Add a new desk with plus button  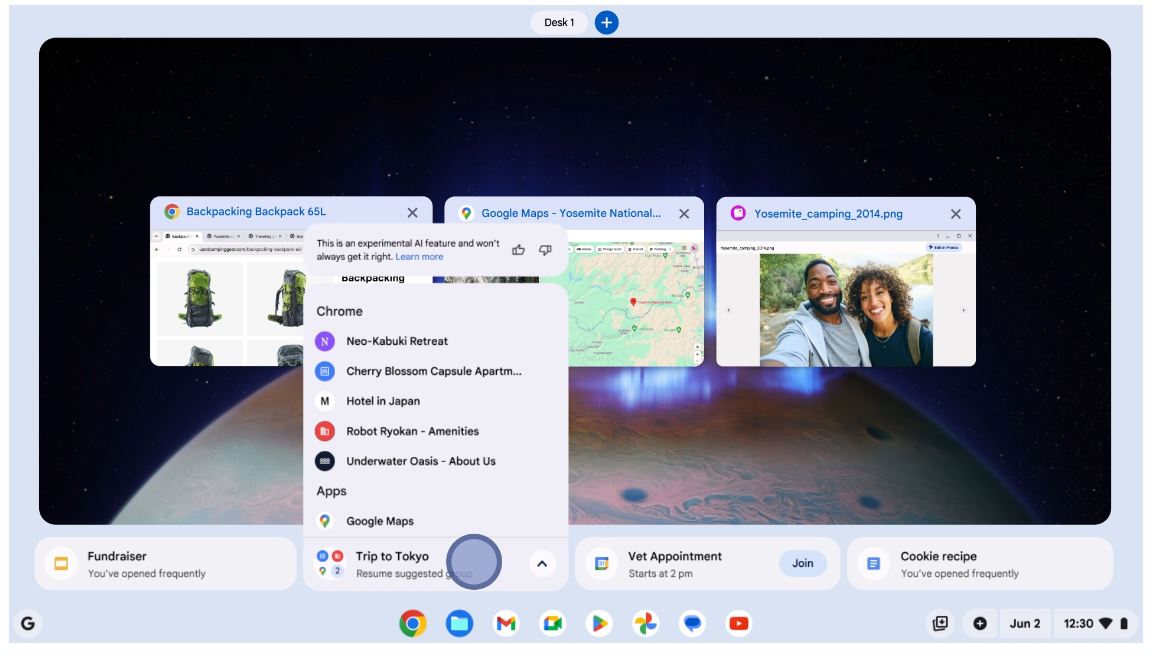(x=606, y=22)
